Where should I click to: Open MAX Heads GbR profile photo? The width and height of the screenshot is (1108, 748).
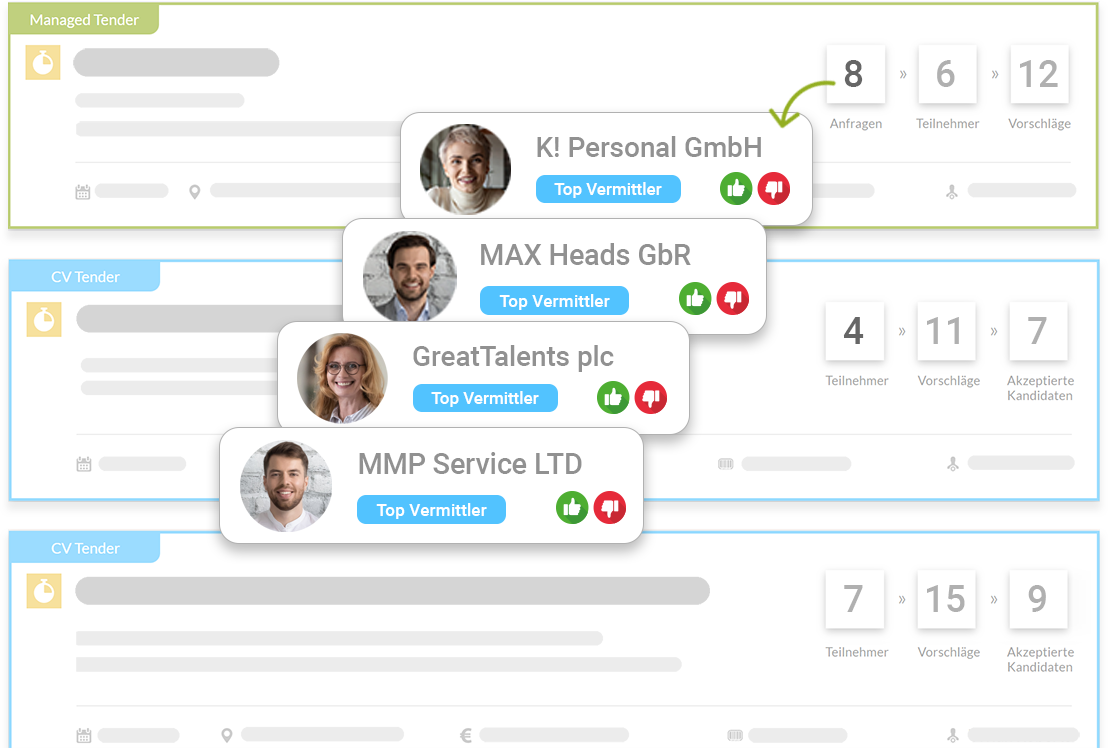pos(410,275)
